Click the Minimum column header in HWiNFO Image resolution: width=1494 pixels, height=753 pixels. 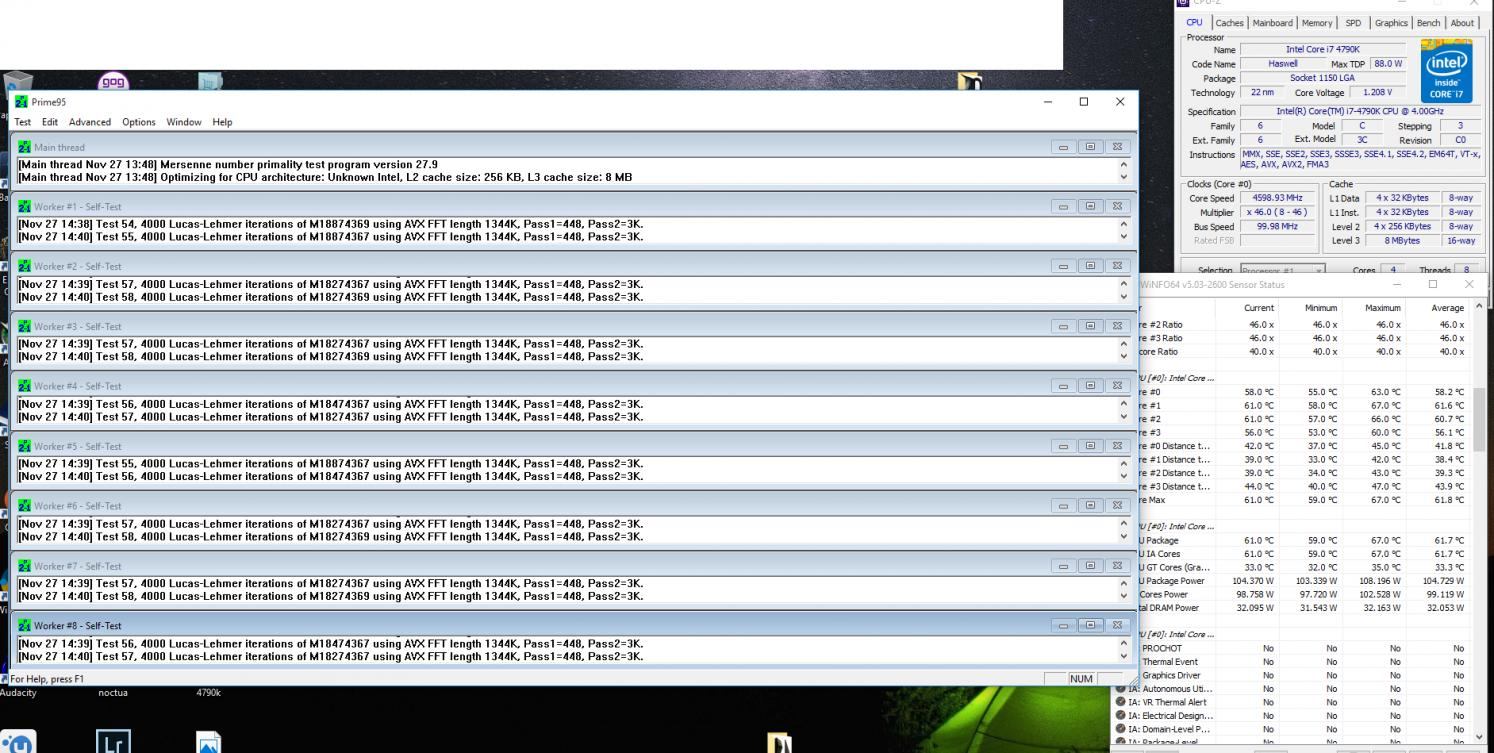(x=1321, y=308)
